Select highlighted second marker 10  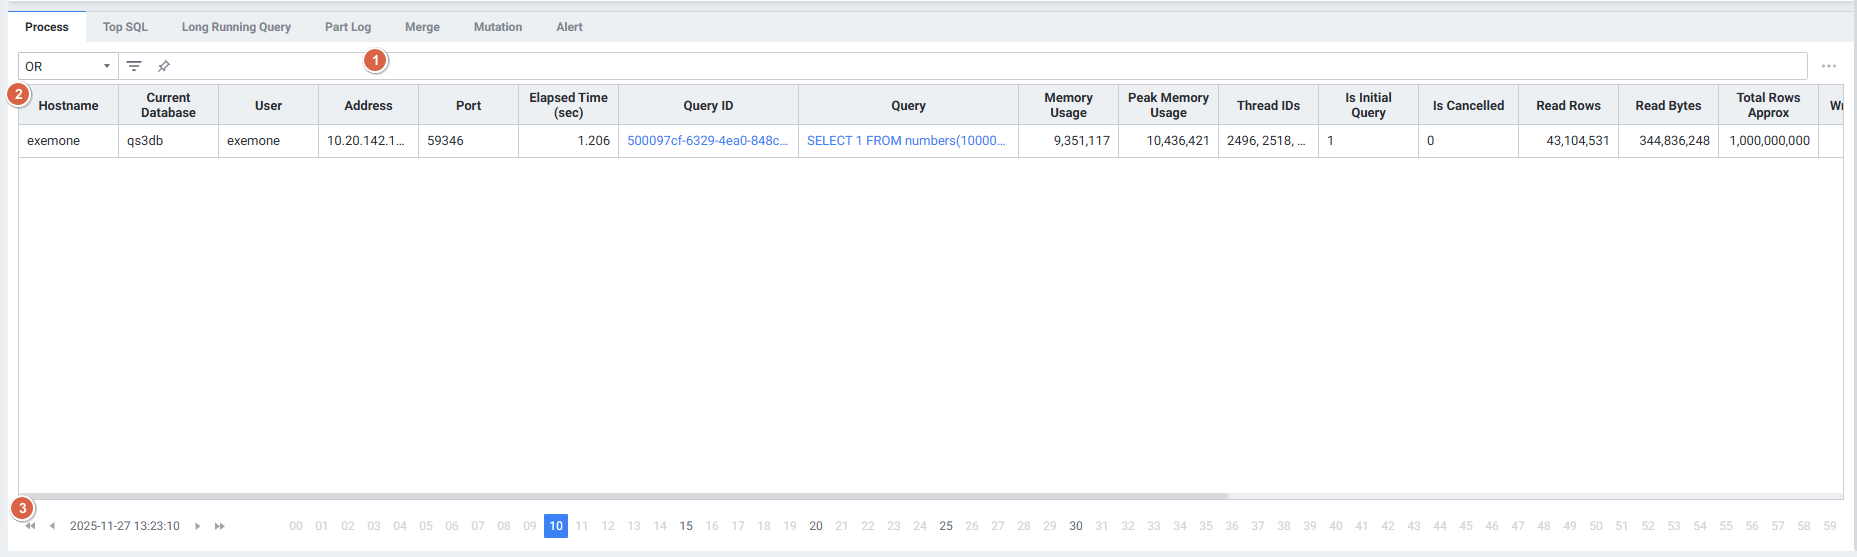click(x=556, y=526)
